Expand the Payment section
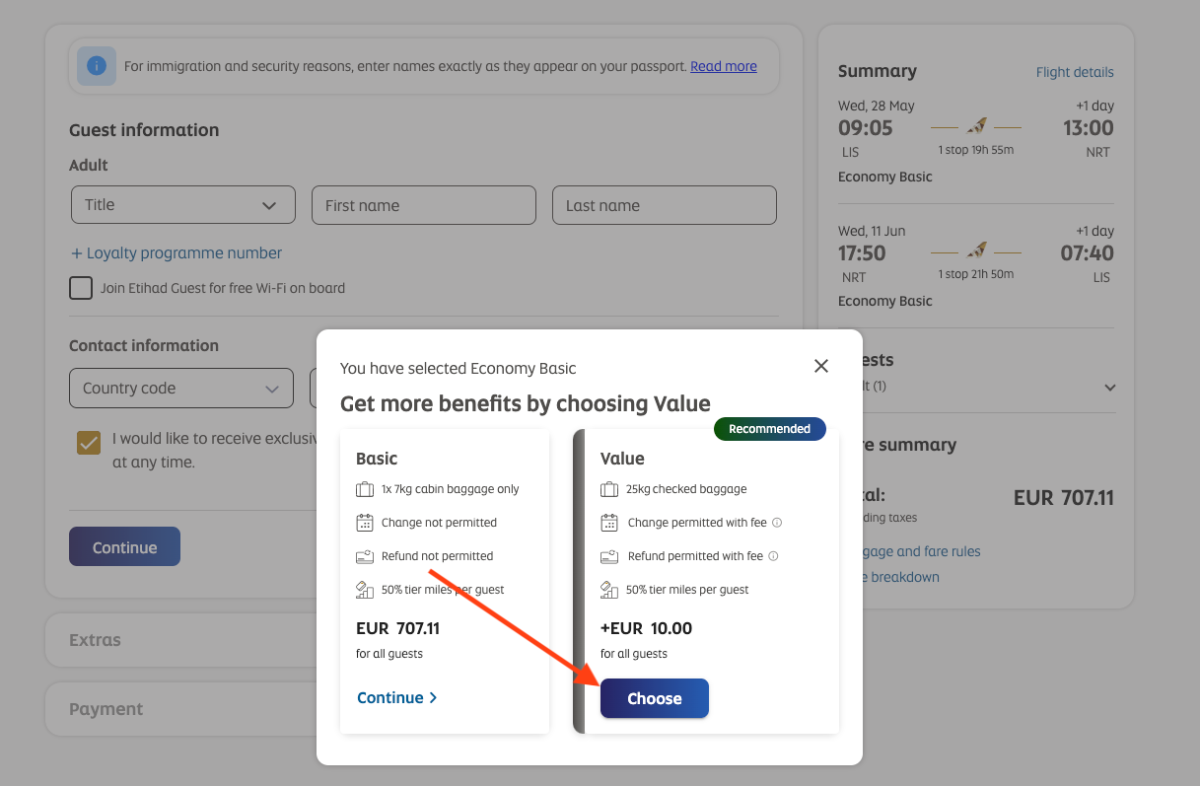1200x786 pixels. [180, 709]
